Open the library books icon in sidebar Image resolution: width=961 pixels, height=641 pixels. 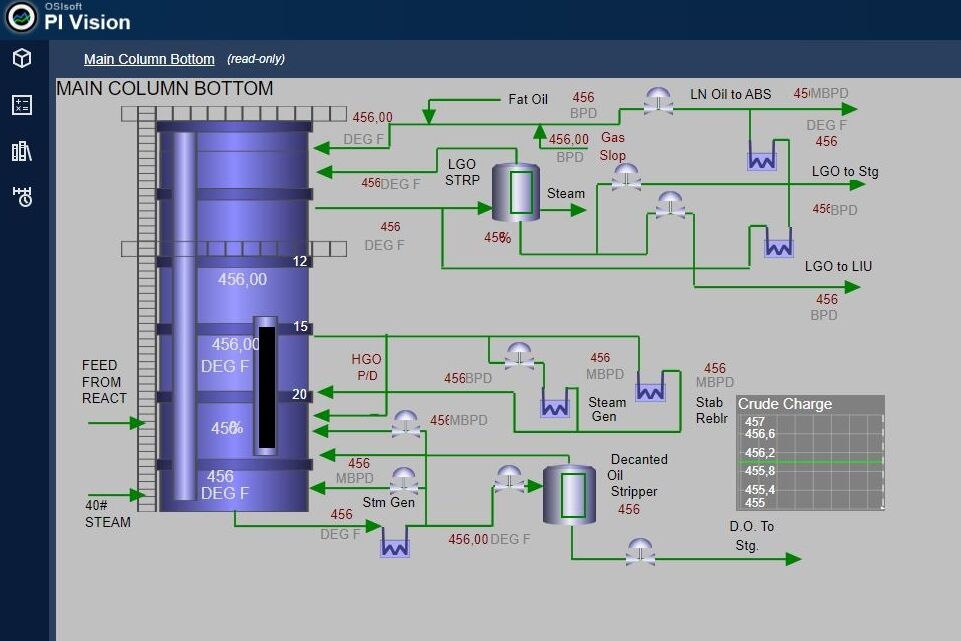click(22, 151)
